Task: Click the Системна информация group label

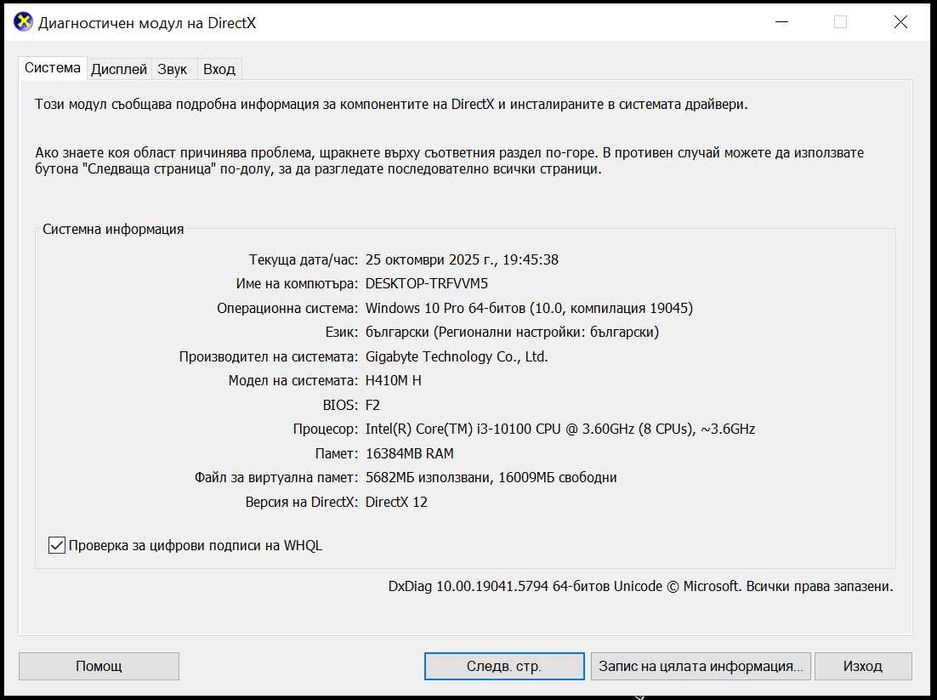Action: tap(113, 229)
